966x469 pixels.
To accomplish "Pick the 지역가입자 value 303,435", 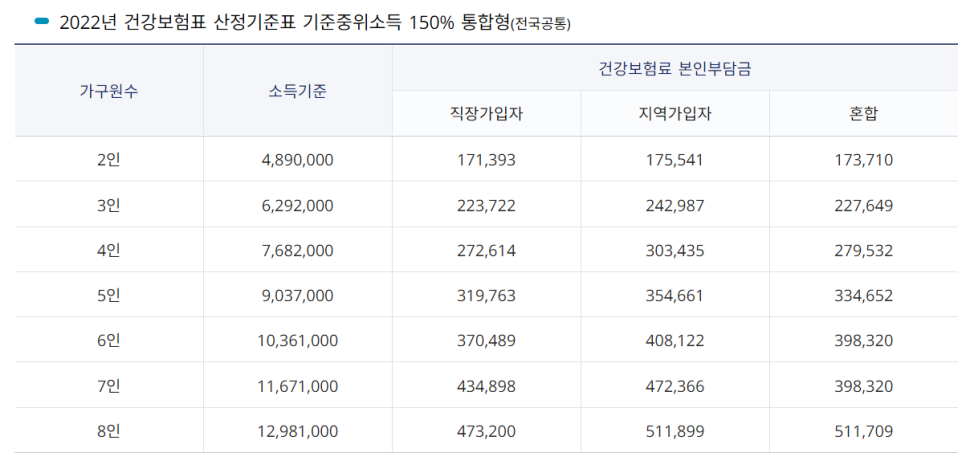I will click(x=675, y=251).
